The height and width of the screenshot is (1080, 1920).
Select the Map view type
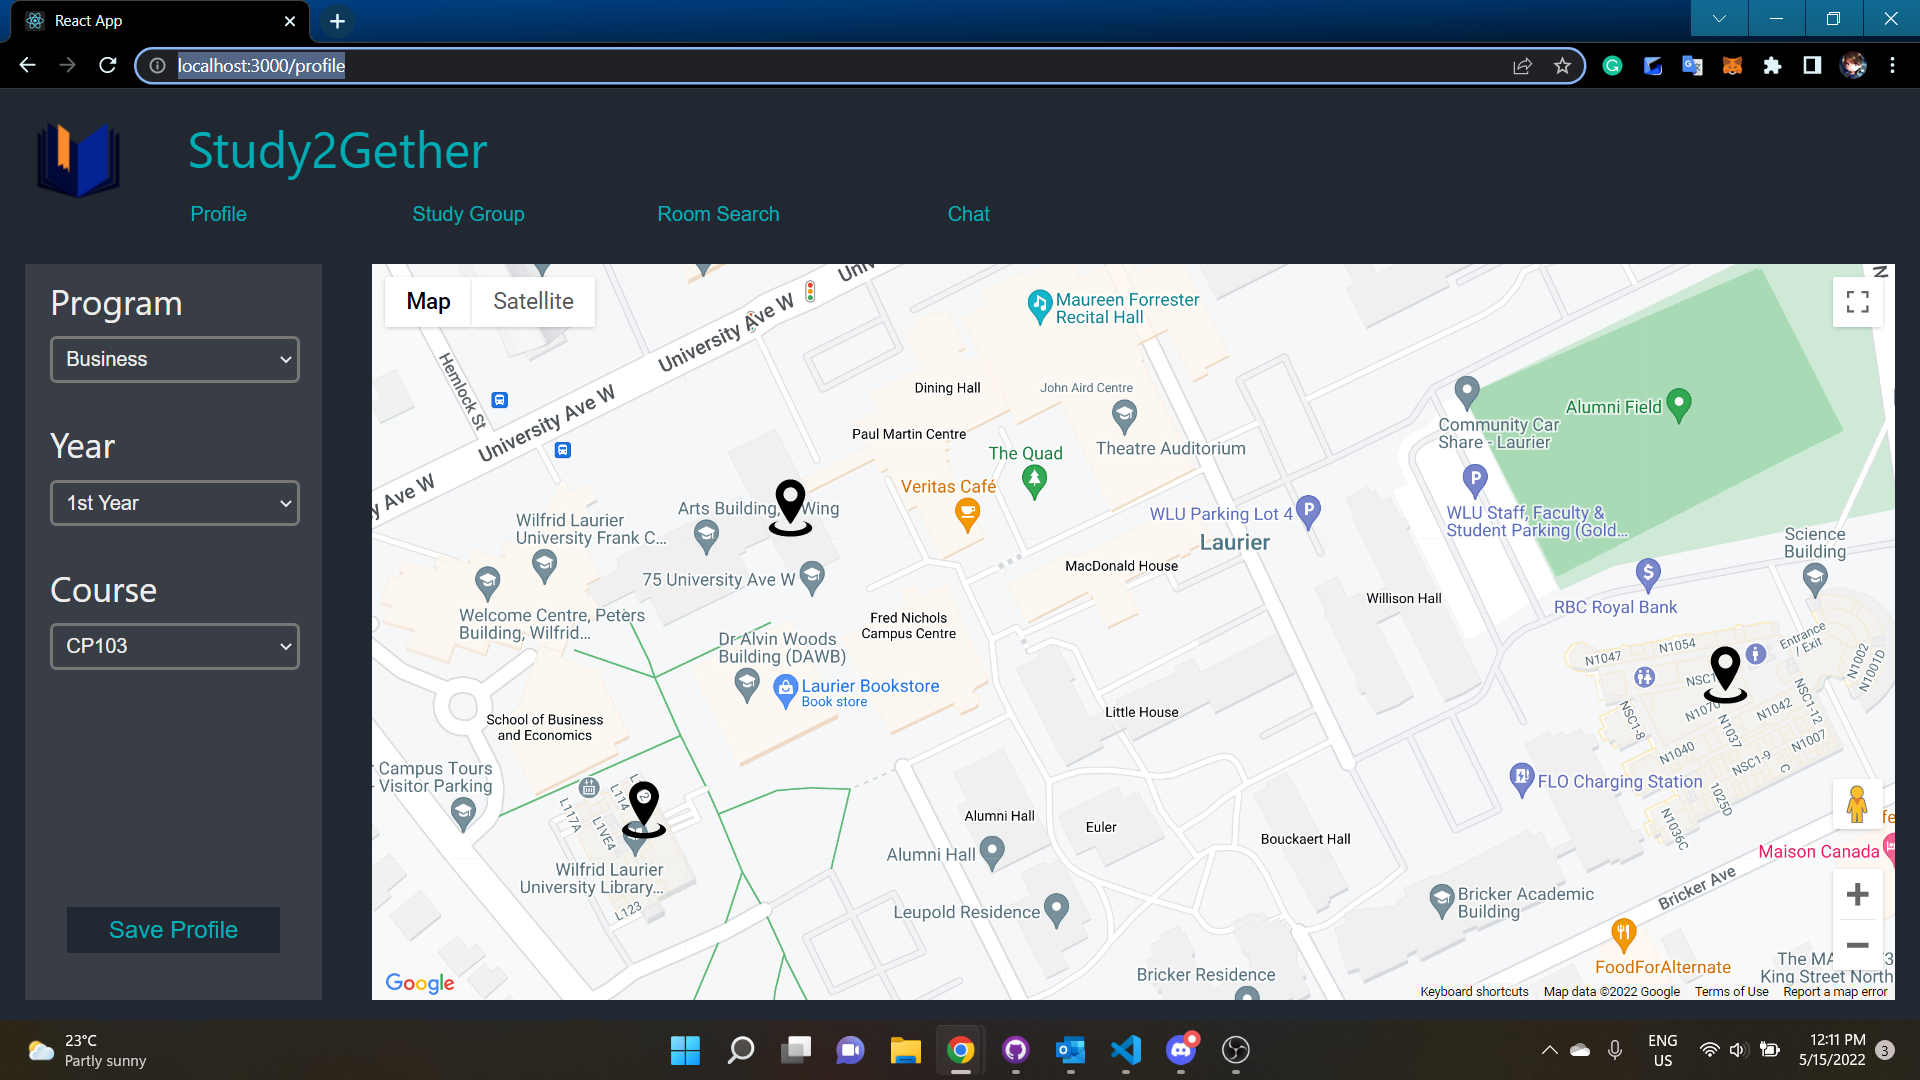point(428,302)
